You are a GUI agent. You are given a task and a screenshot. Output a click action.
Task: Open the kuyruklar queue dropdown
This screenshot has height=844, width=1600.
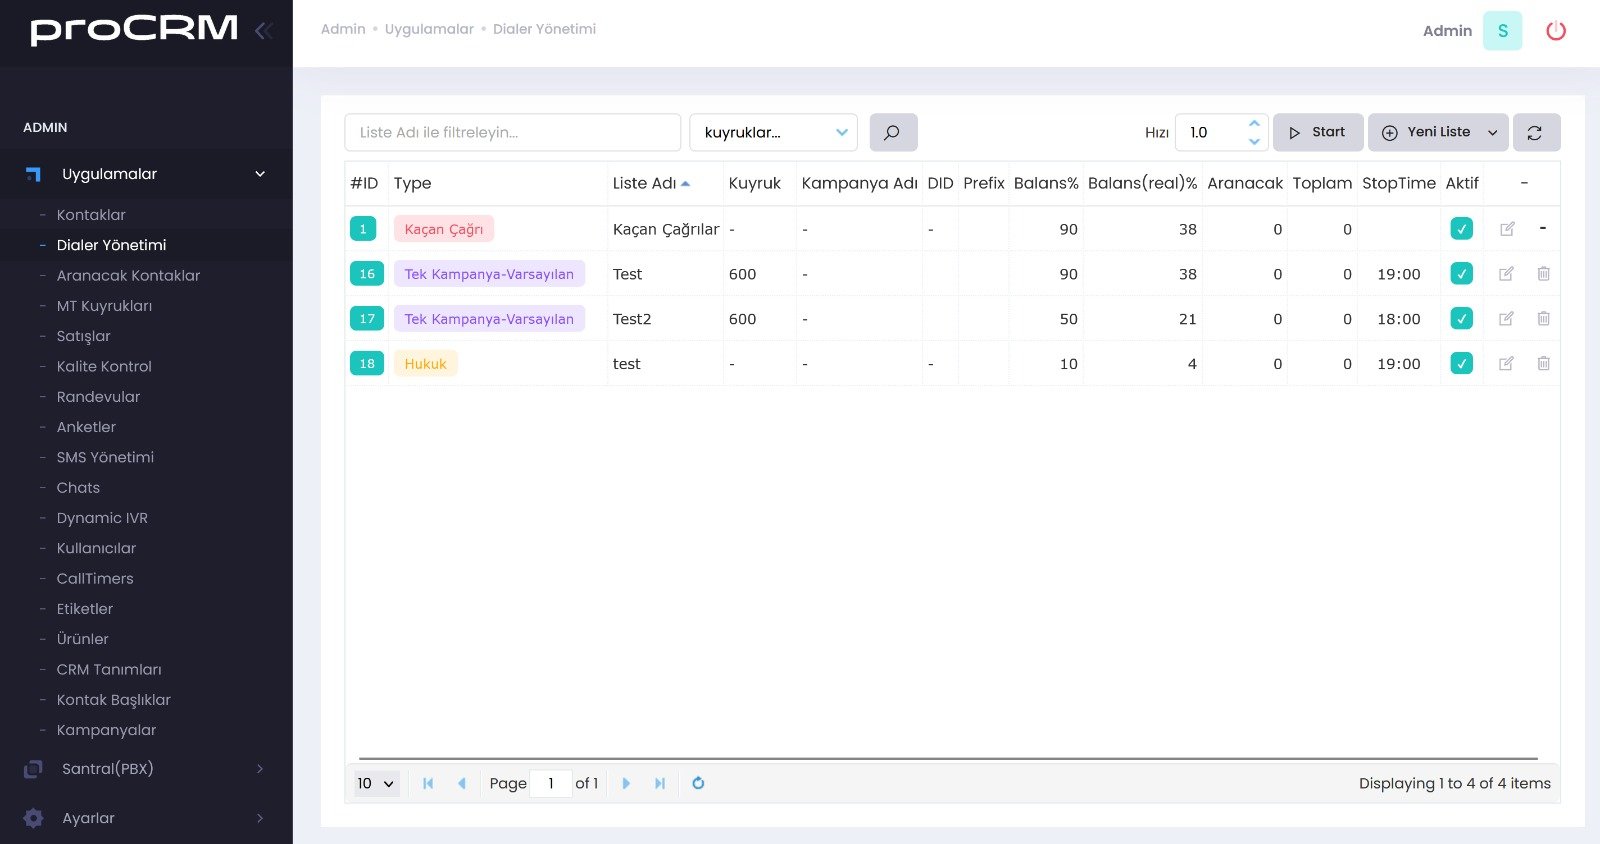[773, 132]
